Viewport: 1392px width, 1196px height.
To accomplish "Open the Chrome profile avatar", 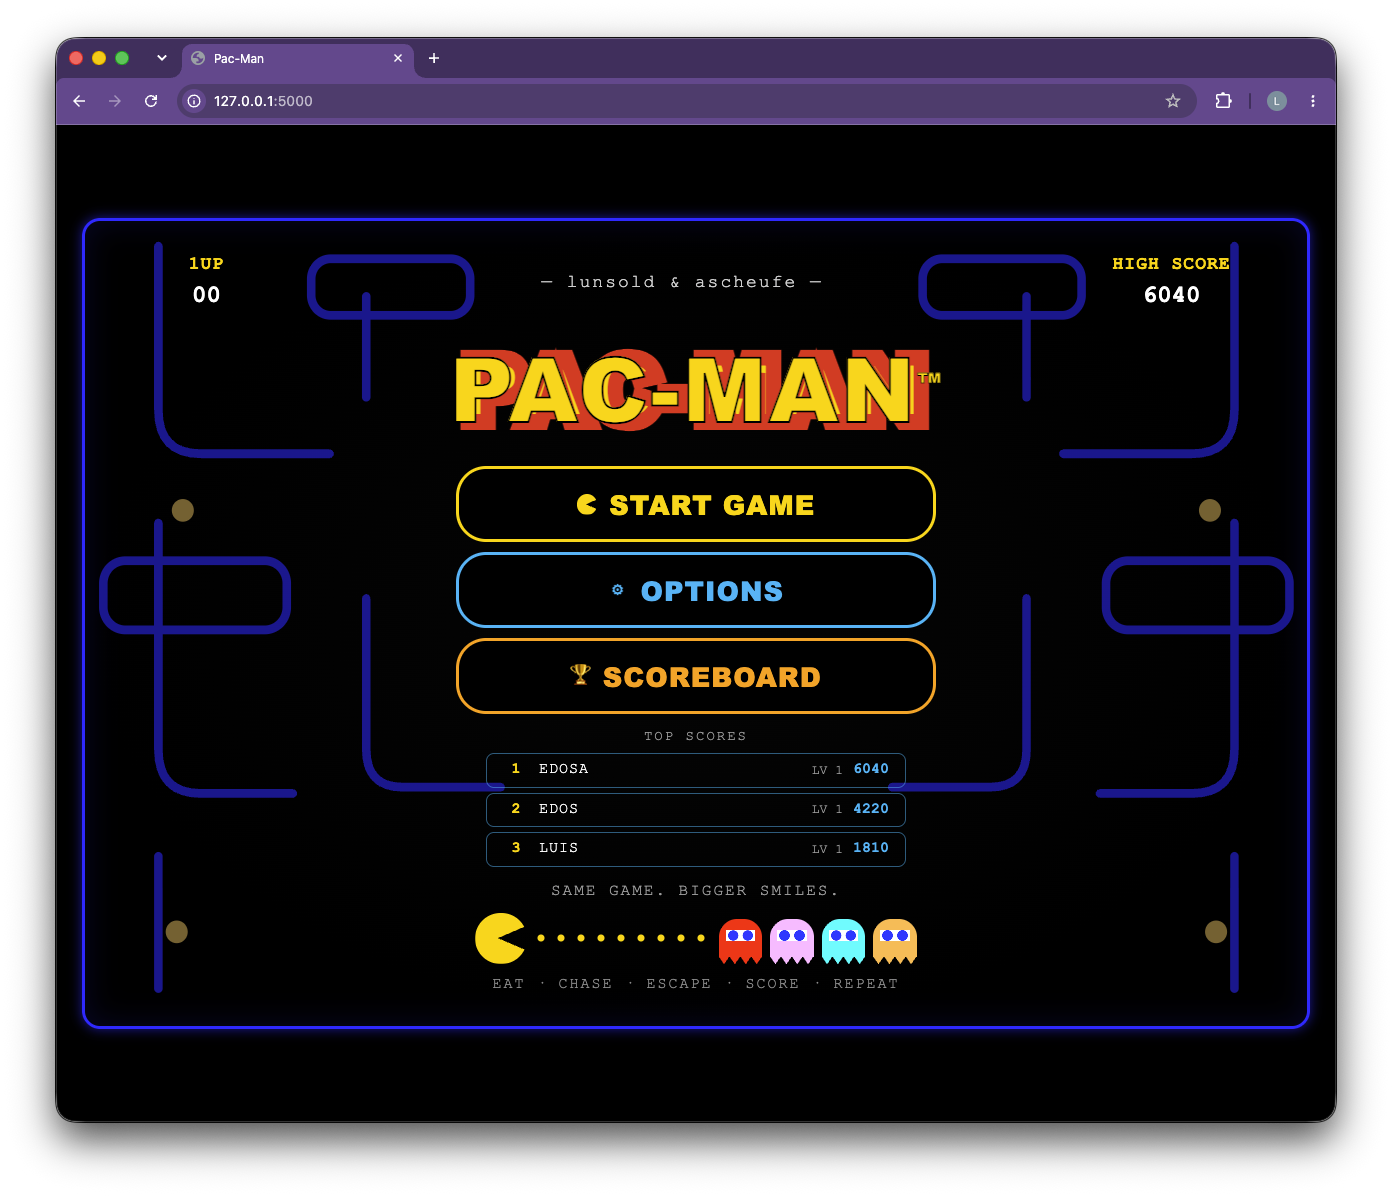I will pos(1277,101).
